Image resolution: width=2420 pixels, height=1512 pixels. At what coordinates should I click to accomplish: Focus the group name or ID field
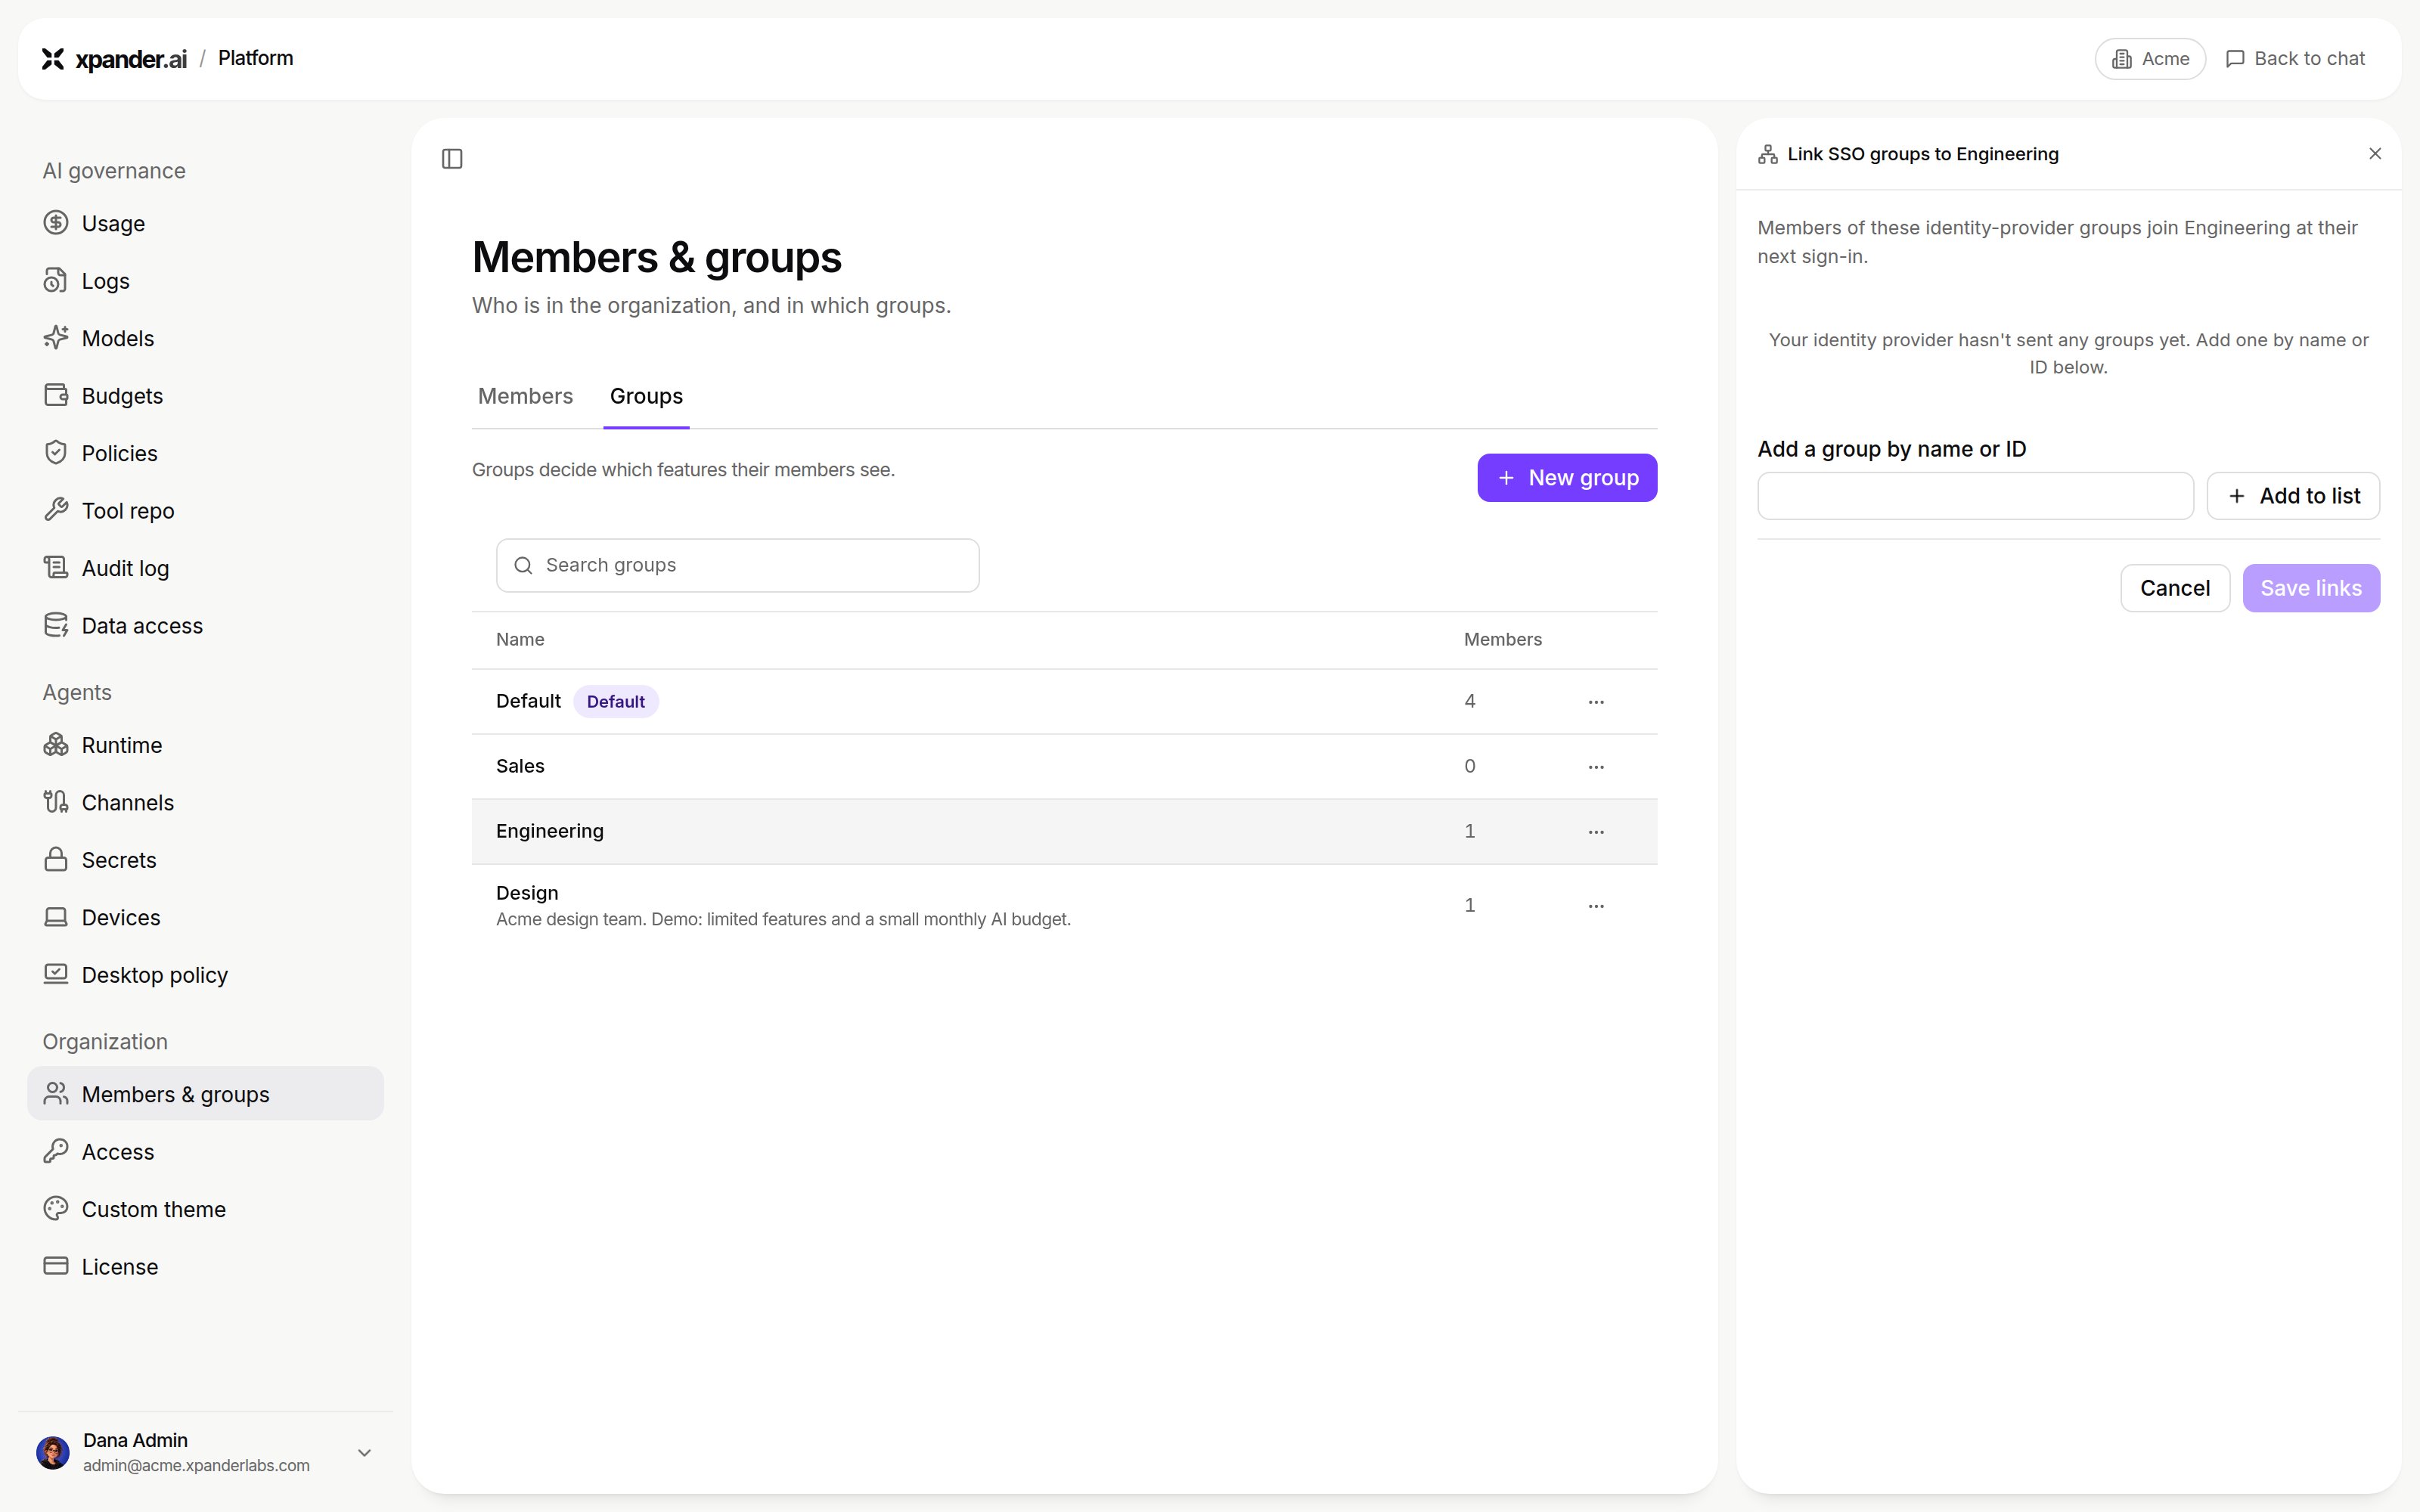(x=1975, y=496)
